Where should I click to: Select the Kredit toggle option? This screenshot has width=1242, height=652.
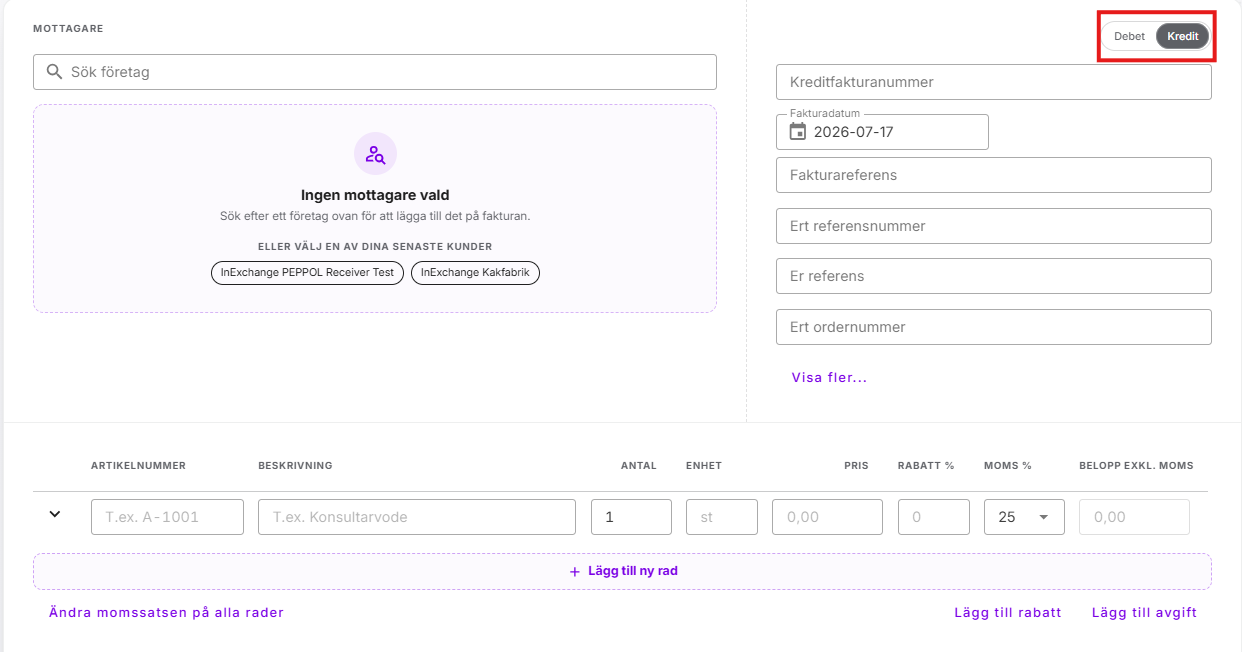(1183, 36)
